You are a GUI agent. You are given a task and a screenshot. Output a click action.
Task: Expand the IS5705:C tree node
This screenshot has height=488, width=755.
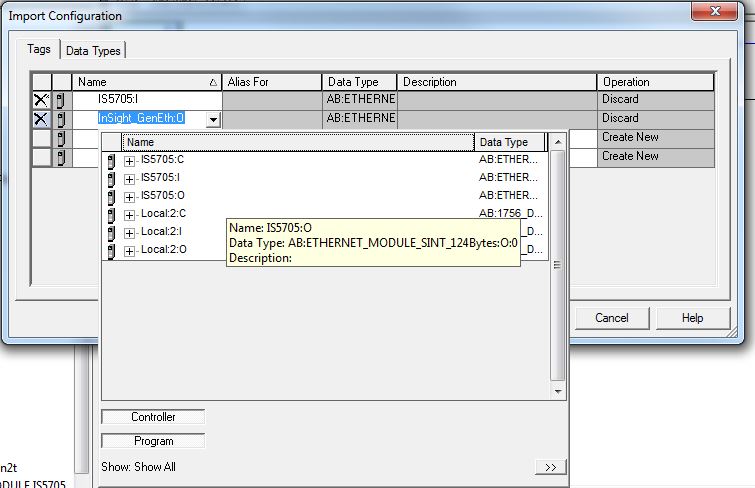coord(129,161)
